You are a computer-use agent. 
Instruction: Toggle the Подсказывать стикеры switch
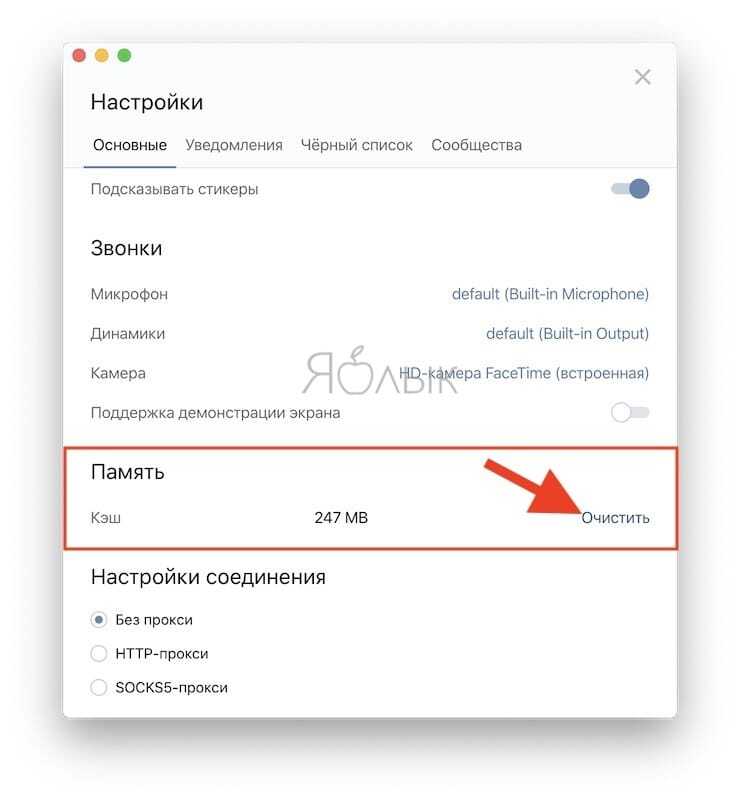click(630, 189)
